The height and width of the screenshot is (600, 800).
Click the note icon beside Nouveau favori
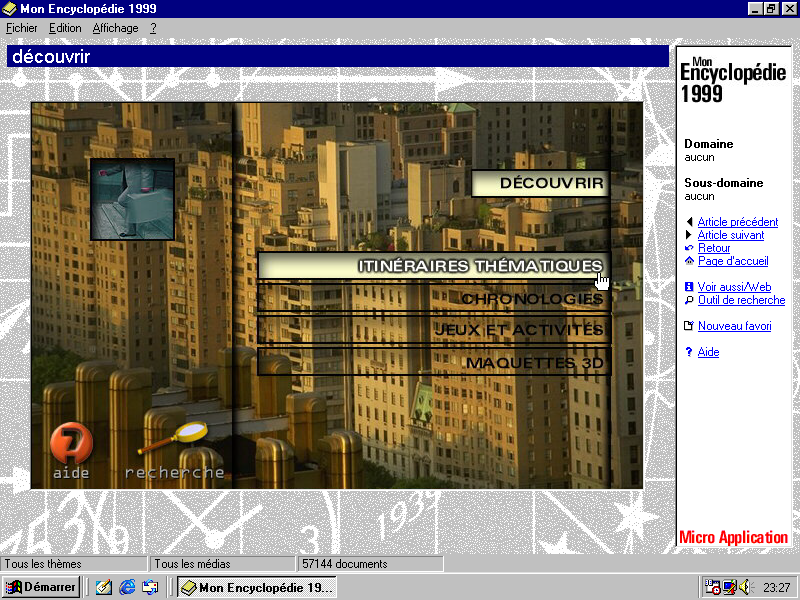[689, 326]
